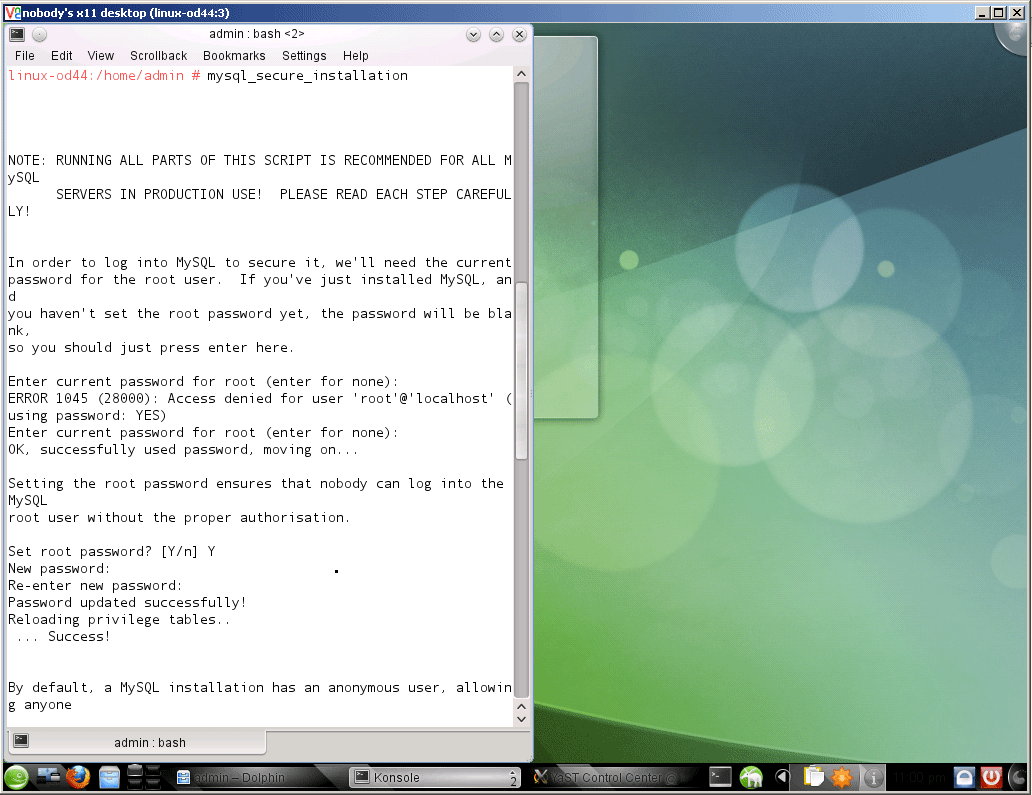
Task: Click the scroll up arrow of terminal scrollbar
Action: (x=521, y=74)
